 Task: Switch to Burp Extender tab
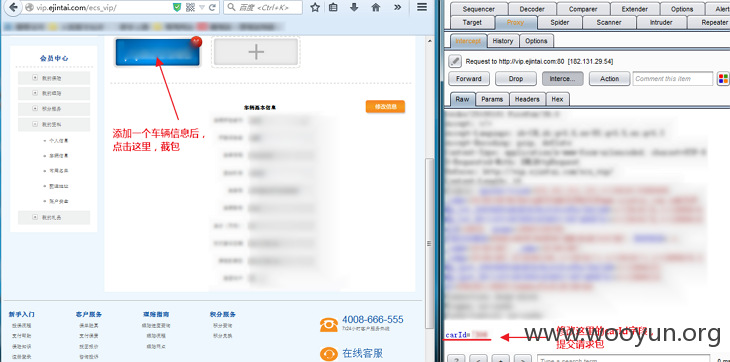tap(635, 9)
